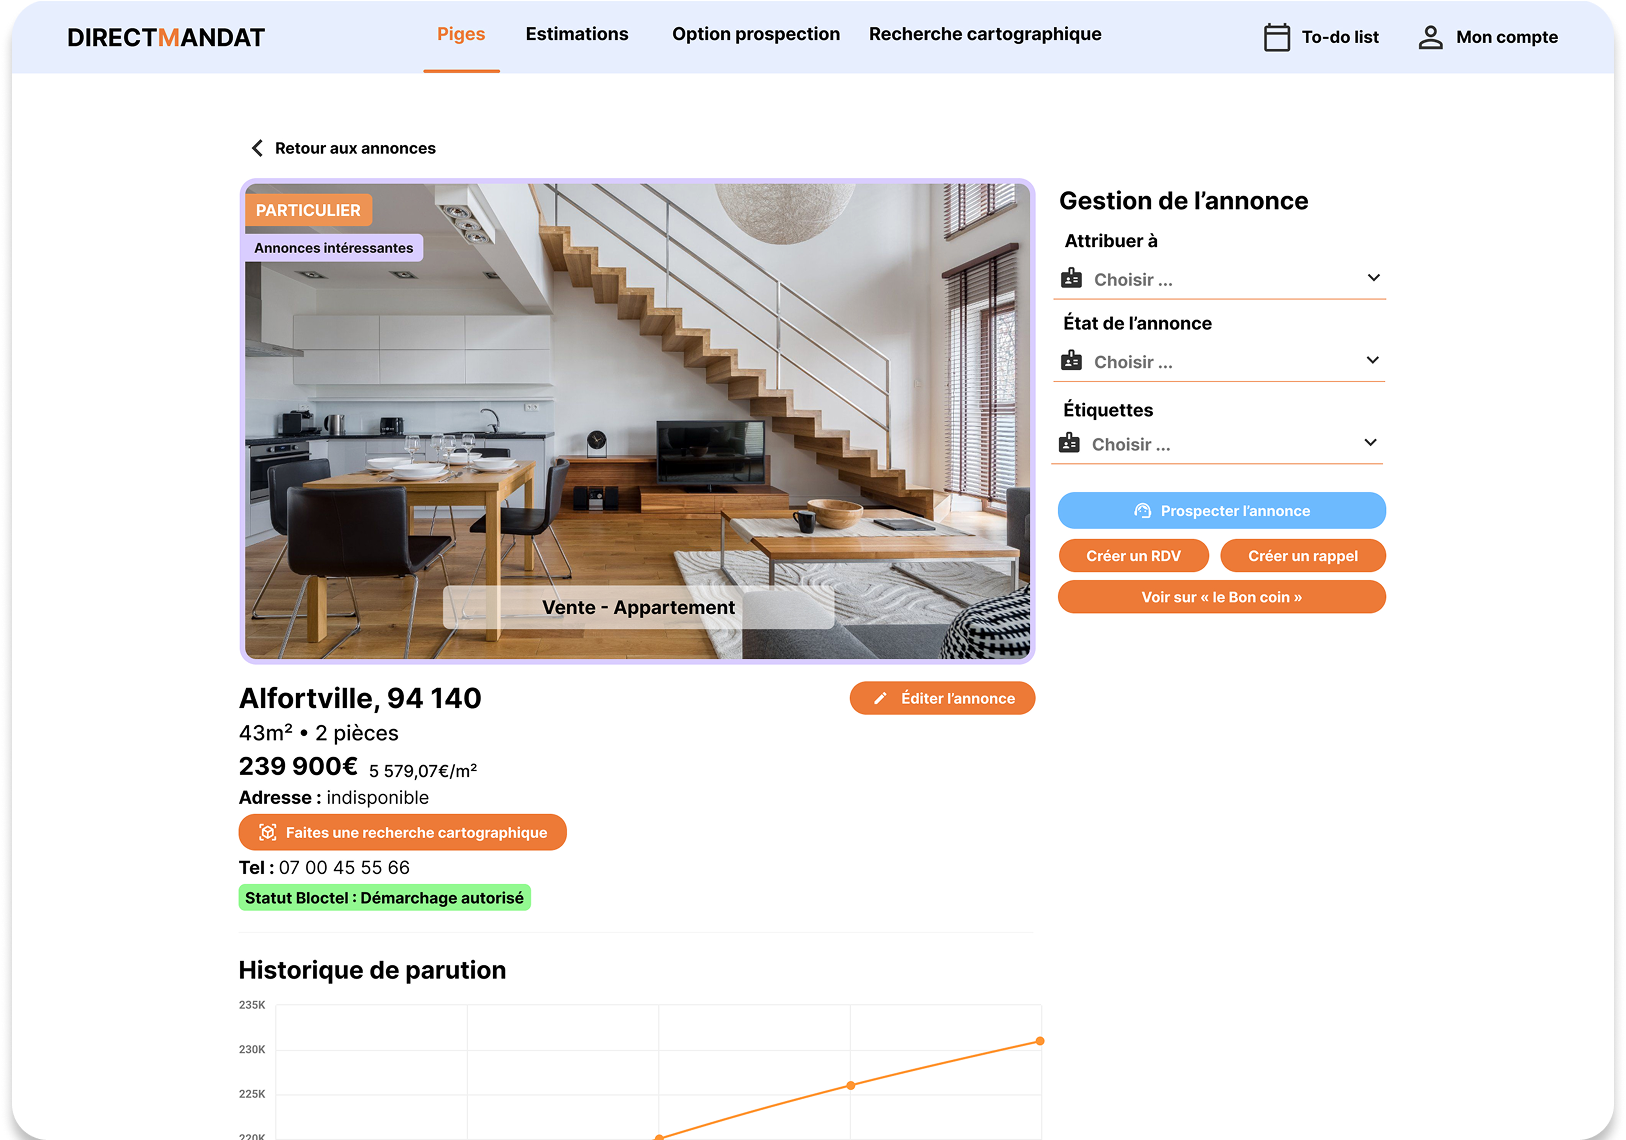1626x1140 pixels.
Task: Open the Étiquettes dropdown
Action: click(1218, 444)
